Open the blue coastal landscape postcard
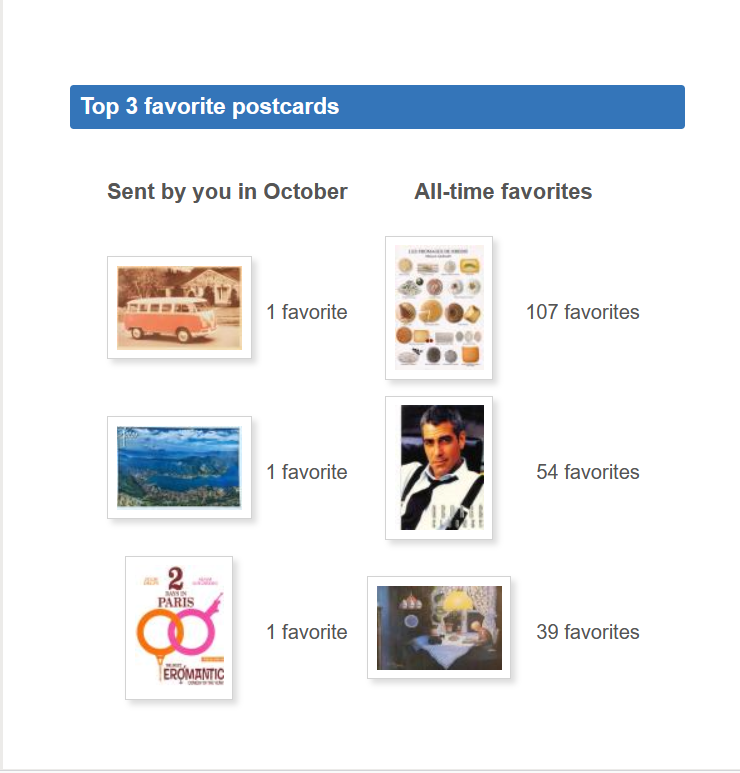740x773 pixels. click(179, 467)
